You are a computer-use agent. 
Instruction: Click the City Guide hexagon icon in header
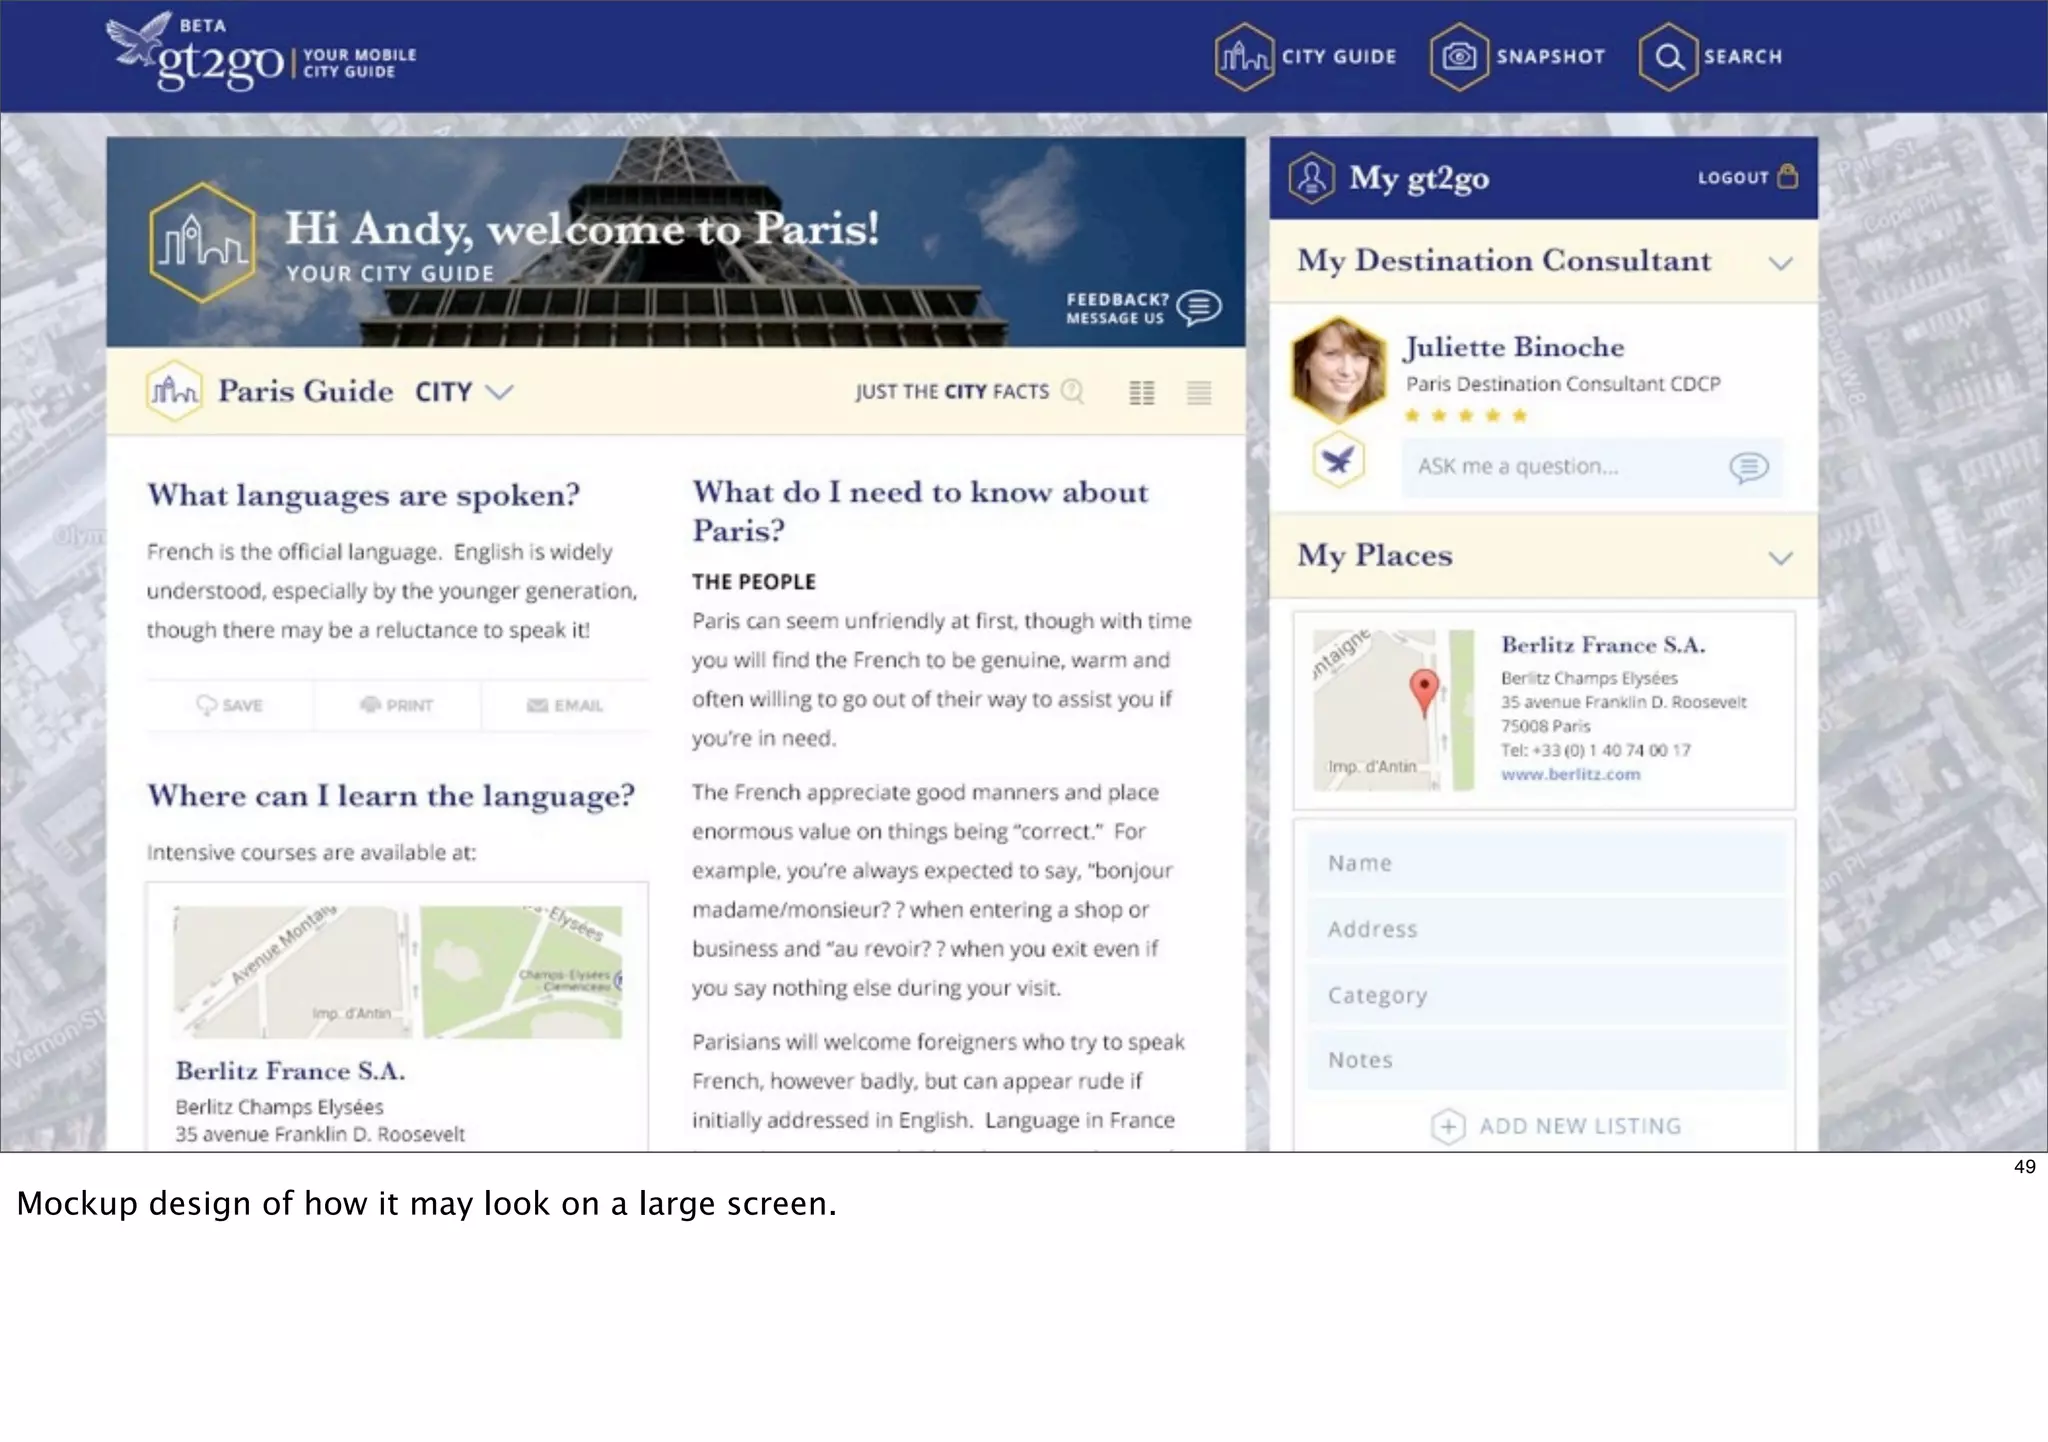click(1244, 57)
